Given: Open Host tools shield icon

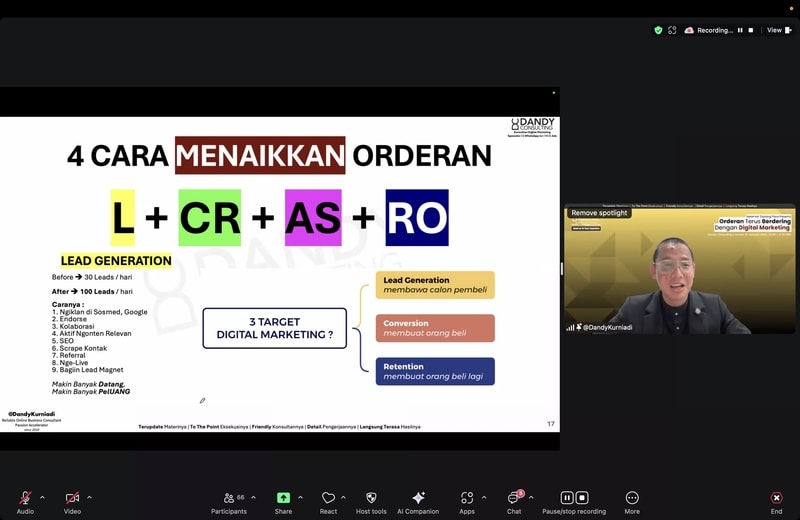Looking at the screenshot, I should (x=371, y=498).
